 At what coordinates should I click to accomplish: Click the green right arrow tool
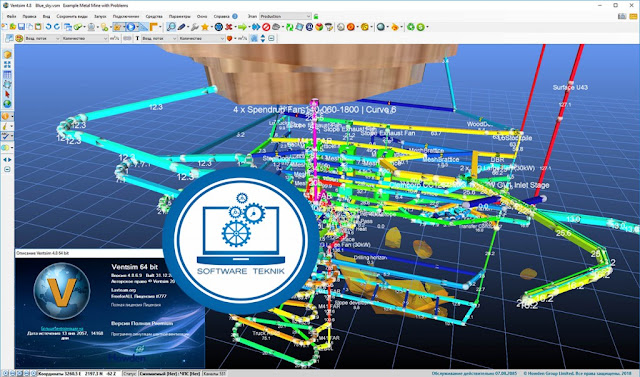click(x=242, y=27)
